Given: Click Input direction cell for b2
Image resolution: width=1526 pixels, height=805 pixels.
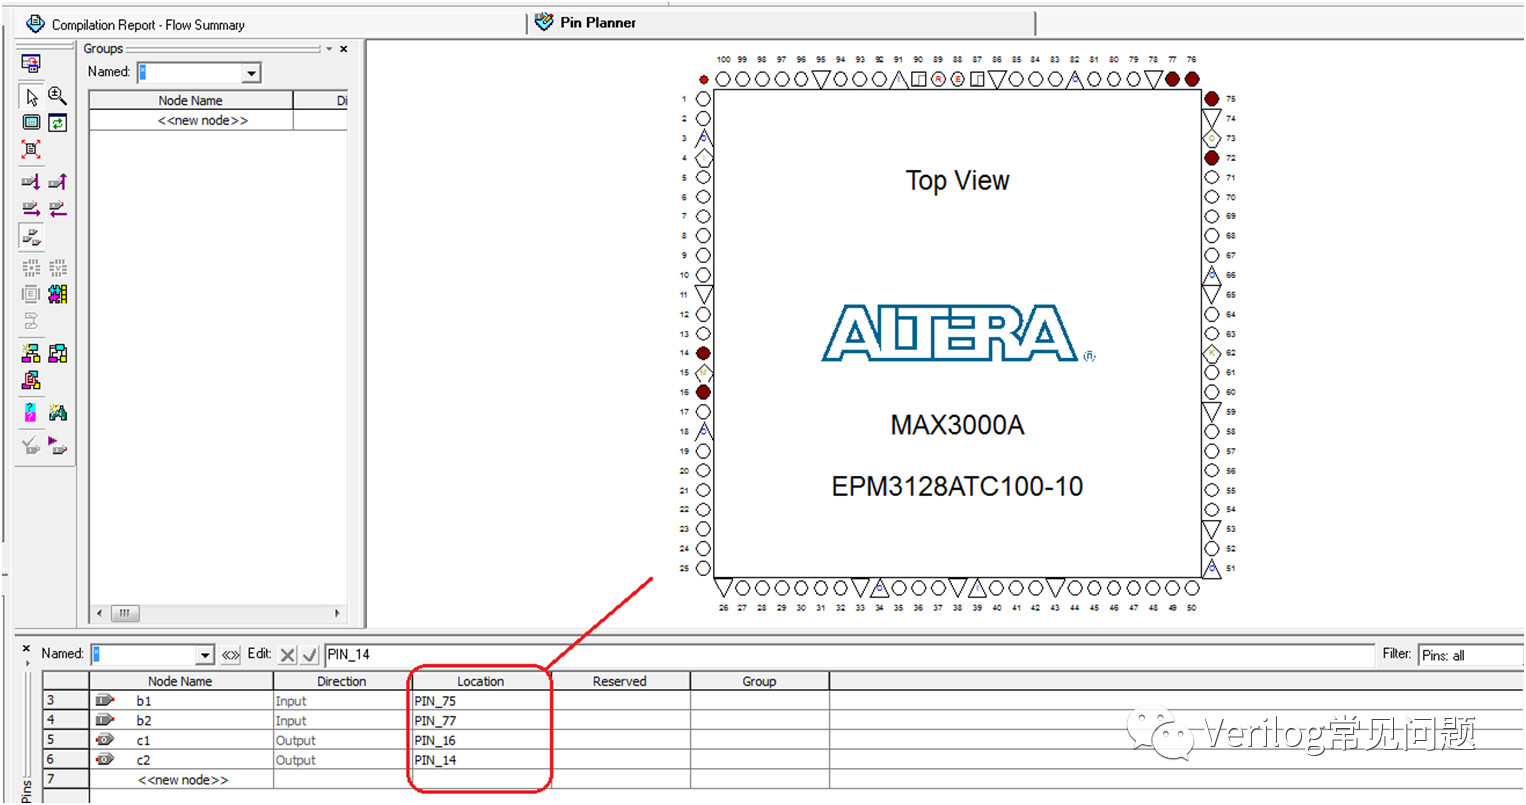Looking at the screenshot, I should [342, 720].
